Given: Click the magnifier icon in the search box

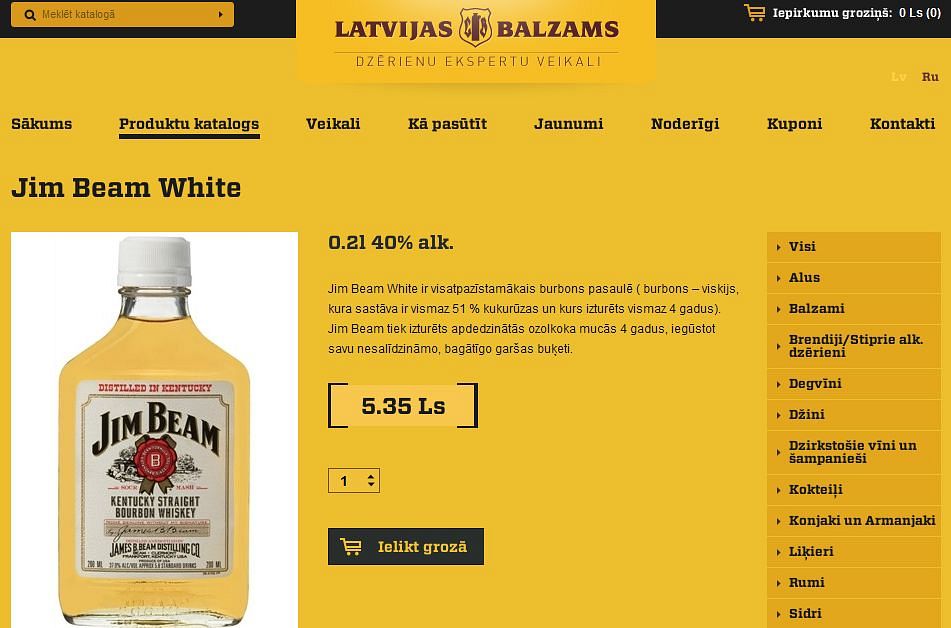Looking at the screenshot, I should pyautogui.click(x=30, y=15).
